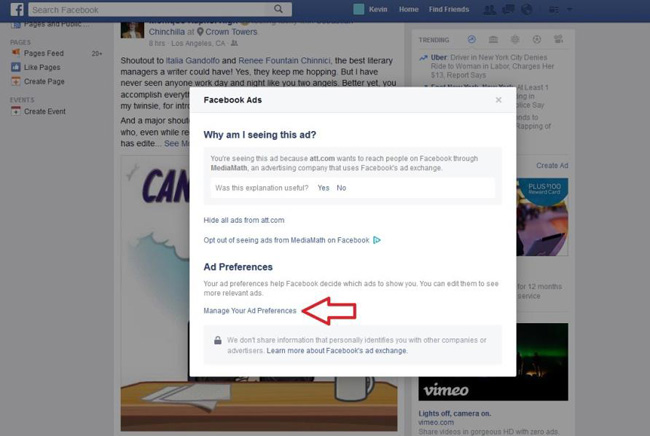This screenshot has height=436, width=650.
Task: Click the Facebook logo icon
Action: tap(17, 9)
